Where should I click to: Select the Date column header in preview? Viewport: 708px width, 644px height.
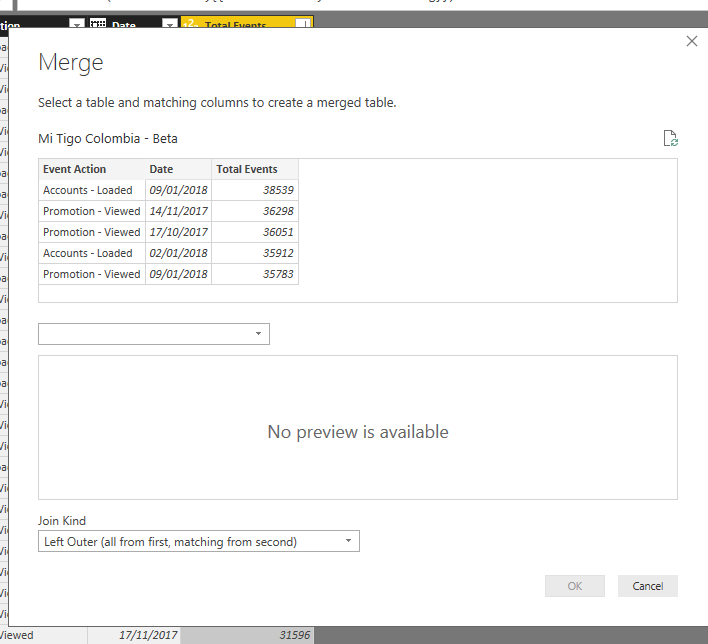click(178, 169)
